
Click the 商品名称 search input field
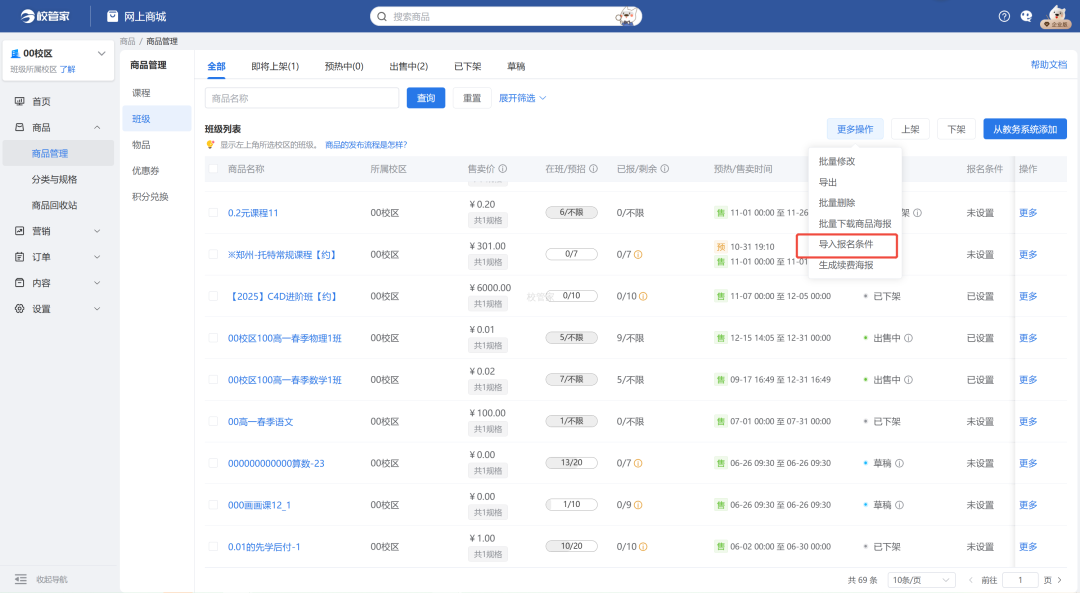pyautogui.click(x=300, y=98)
